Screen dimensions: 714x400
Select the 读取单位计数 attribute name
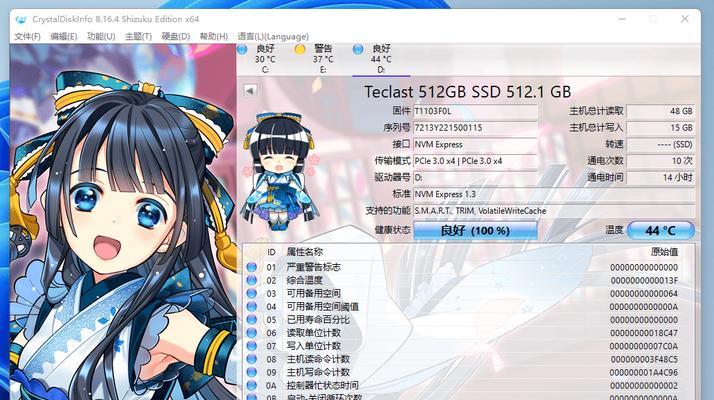pos(313,333)
